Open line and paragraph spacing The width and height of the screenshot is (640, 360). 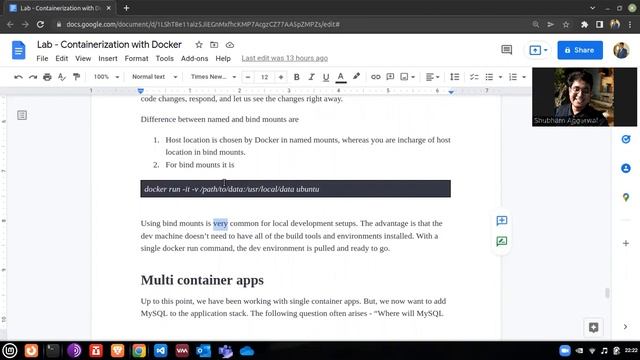(x=454, y=77)
